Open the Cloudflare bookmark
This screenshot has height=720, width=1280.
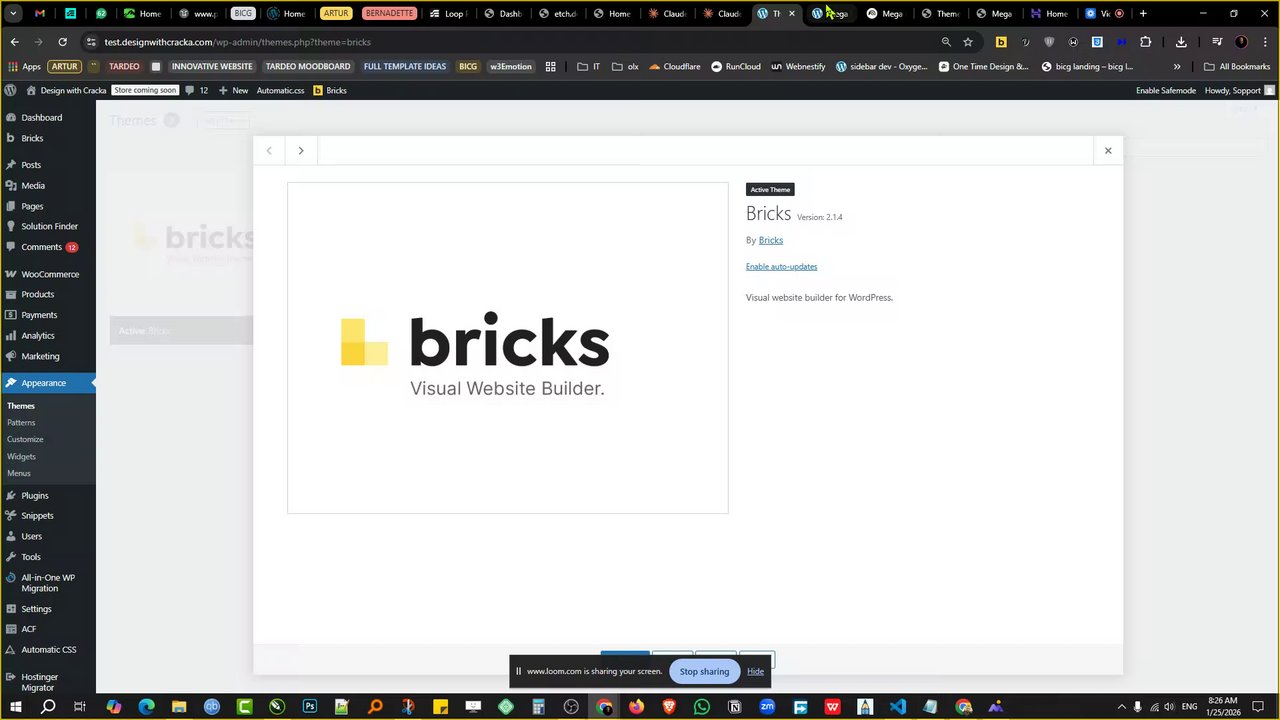(x=675, y=66)
